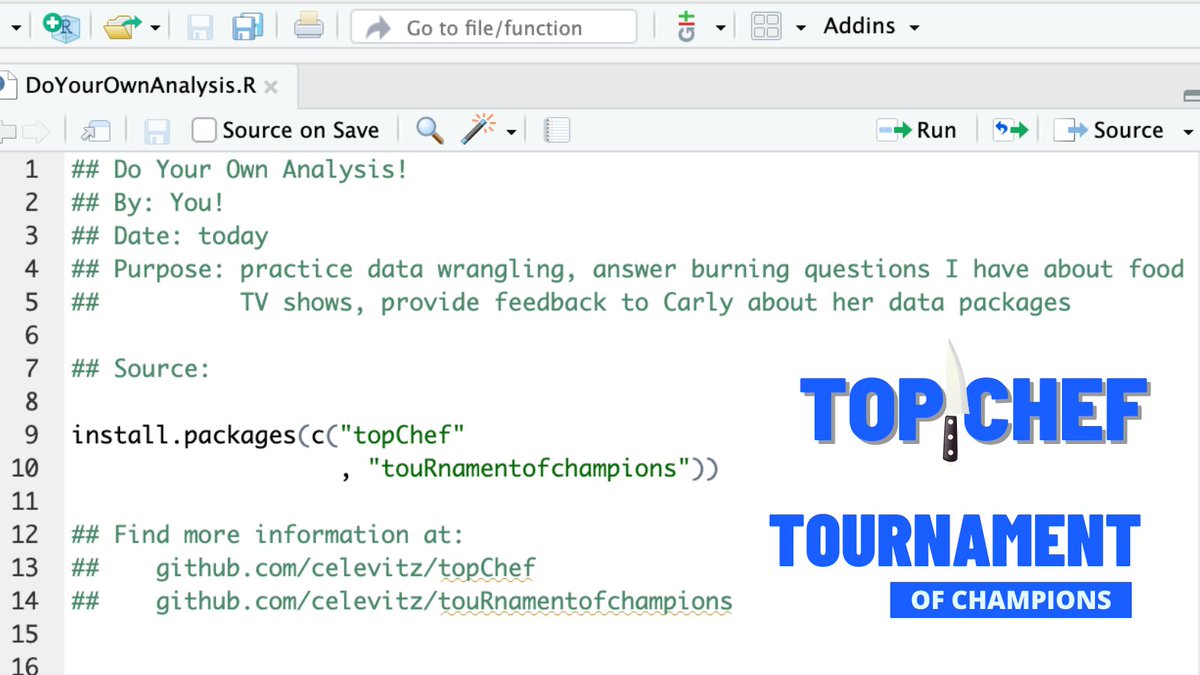Open the Code Tools dropdown arrow
The image size is (1200, 675).
click(511, 132)
